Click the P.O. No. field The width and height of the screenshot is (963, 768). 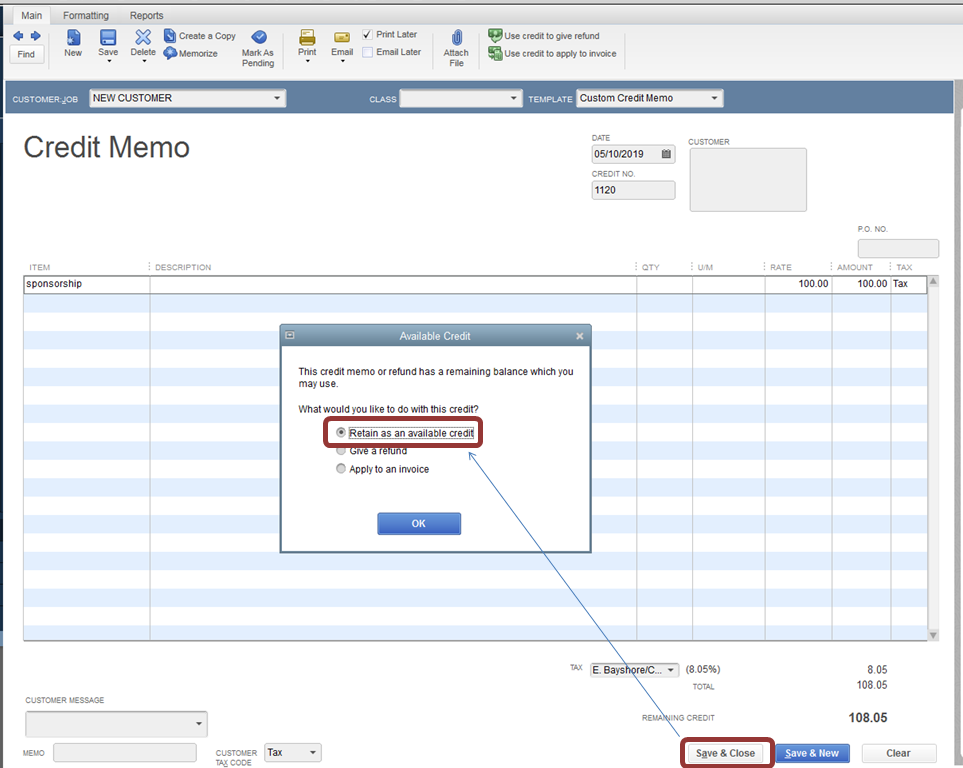point(898,248)
